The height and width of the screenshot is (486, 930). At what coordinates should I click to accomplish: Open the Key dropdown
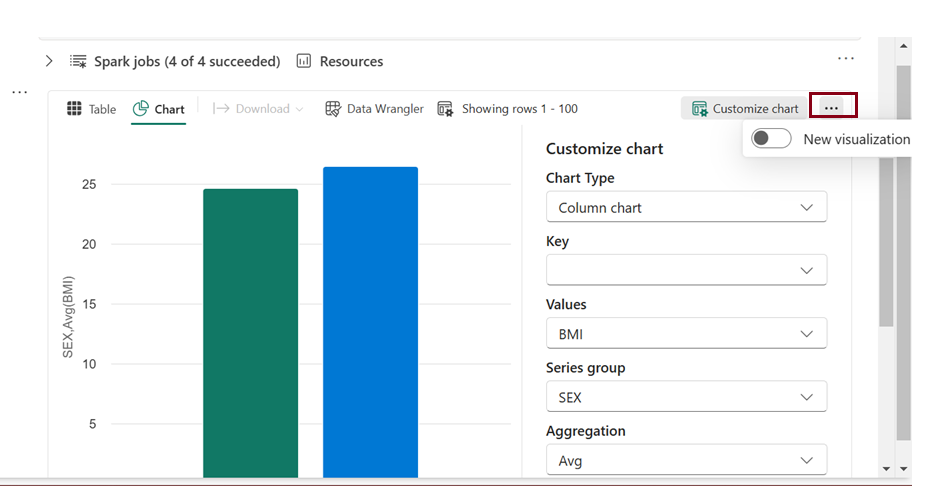(x=686, y=270)
